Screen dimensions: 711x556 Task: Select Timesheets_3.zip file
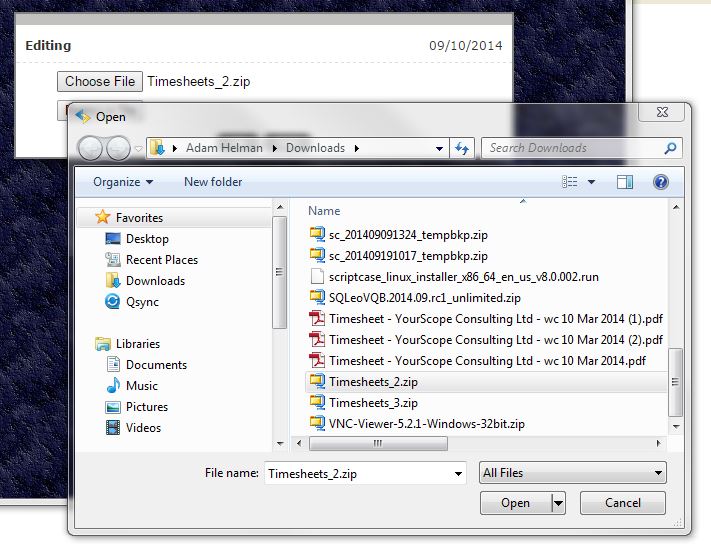click(373, 402)
